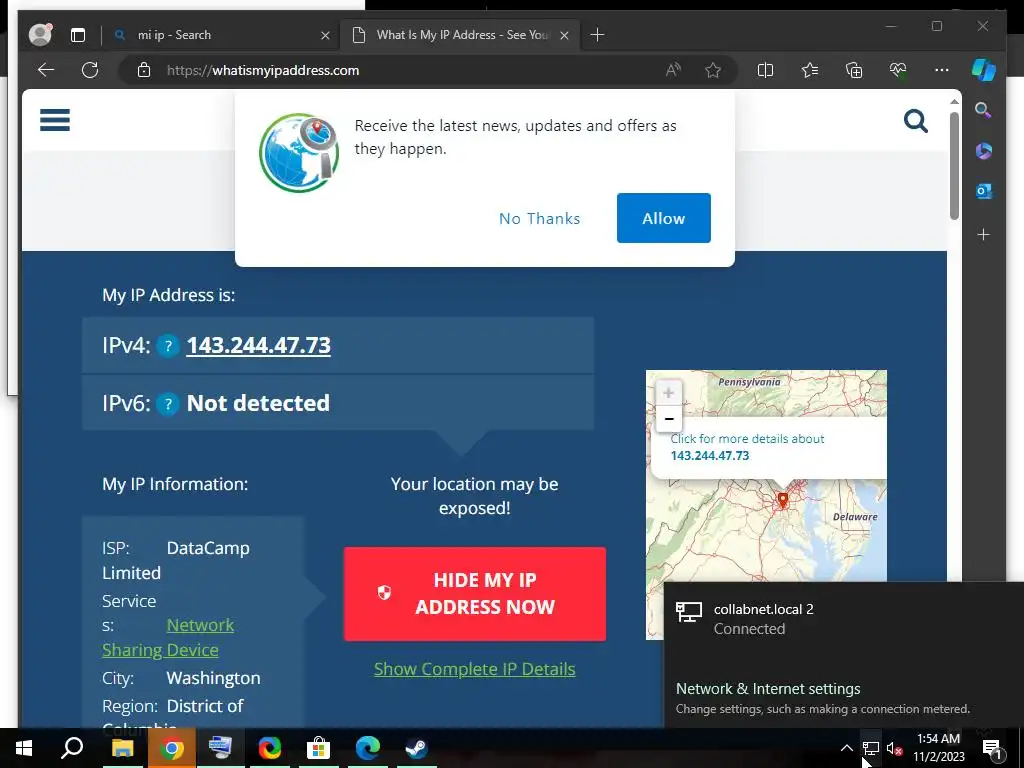Go back to the previous page

[x=46, y=70]
